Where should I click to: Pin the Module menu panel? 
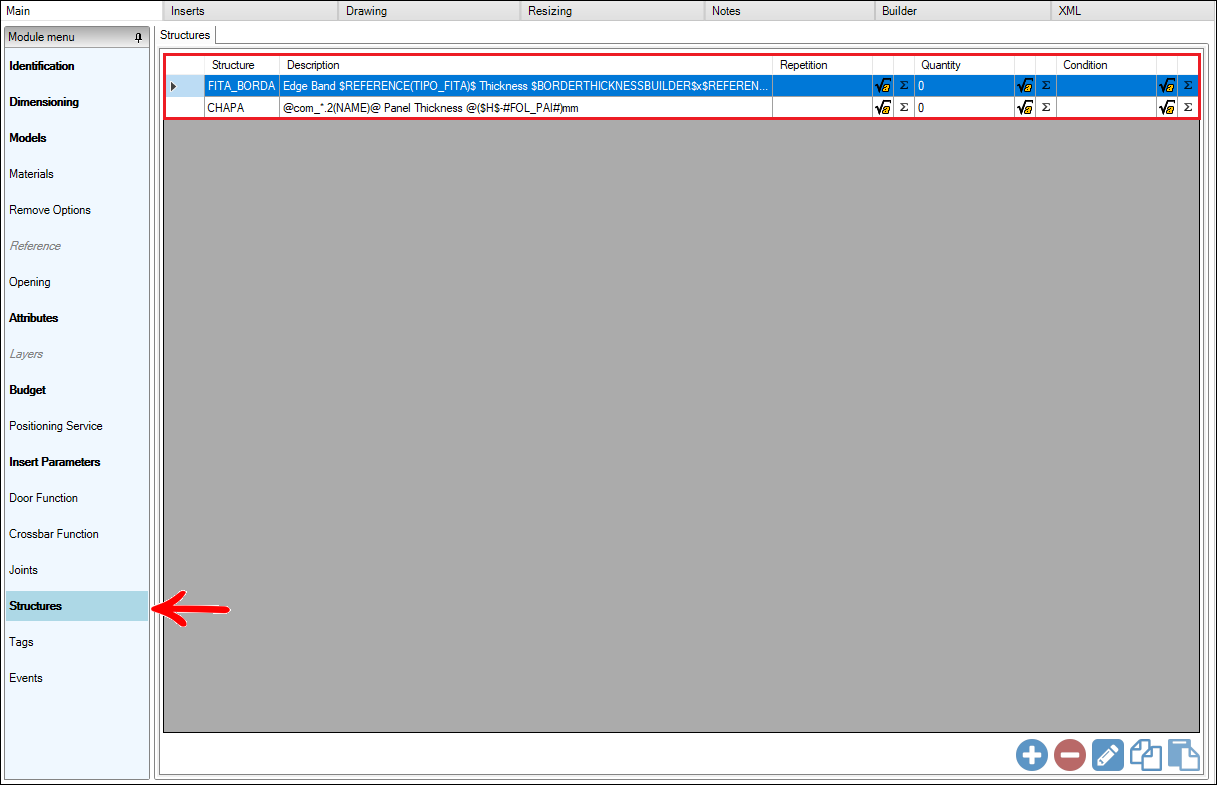point(138,37)
